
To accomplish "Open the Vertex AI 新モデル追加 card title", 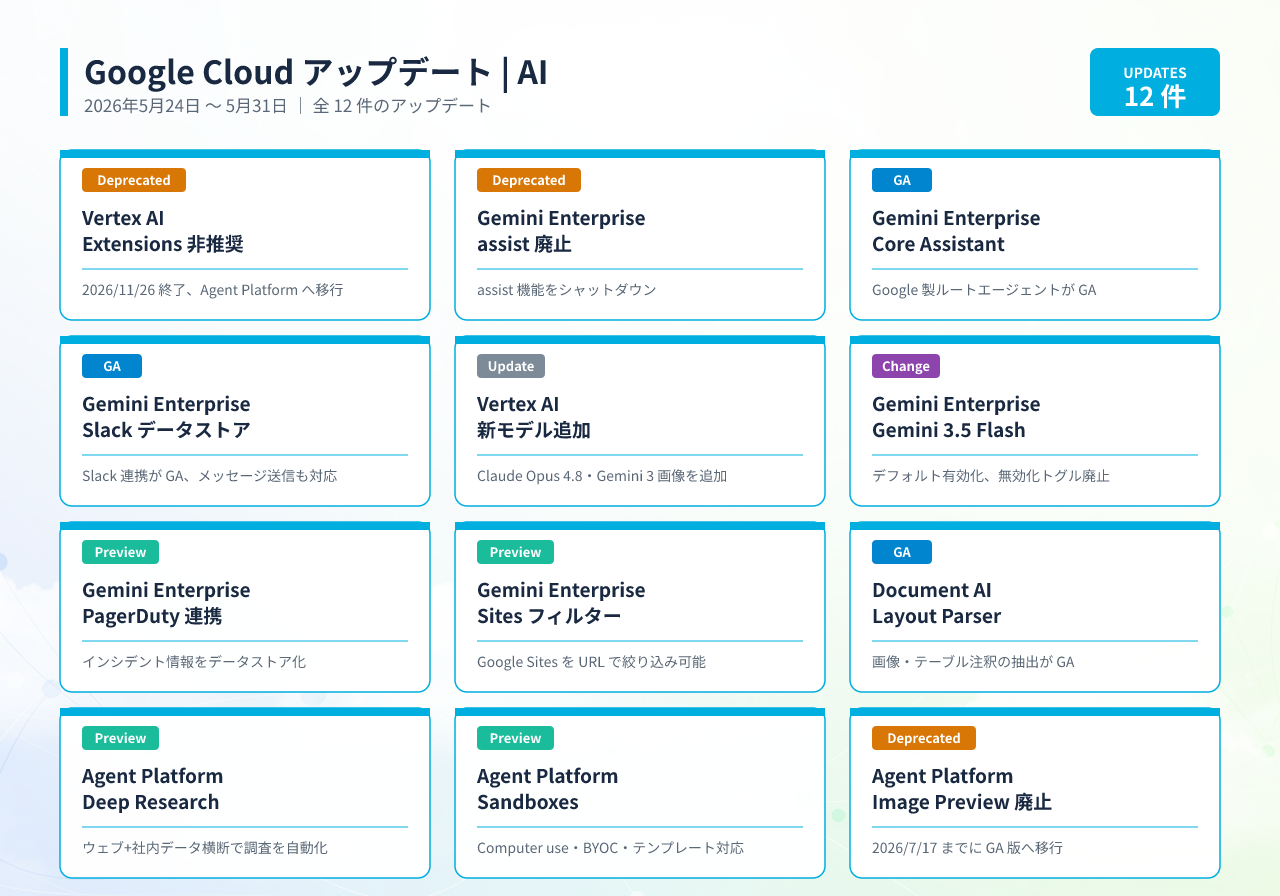I will click(x=534, y=417).
